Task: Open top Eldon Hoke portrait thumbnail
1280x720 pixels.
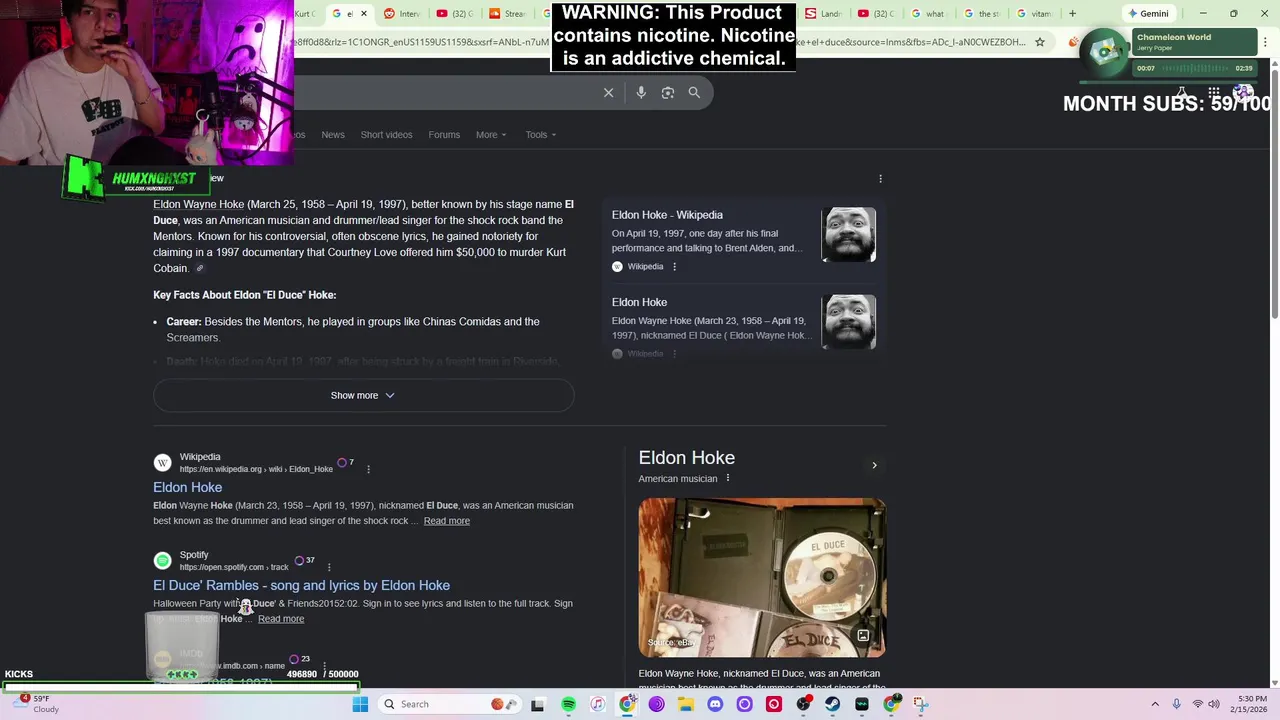Action: click(x=848, y=235)
